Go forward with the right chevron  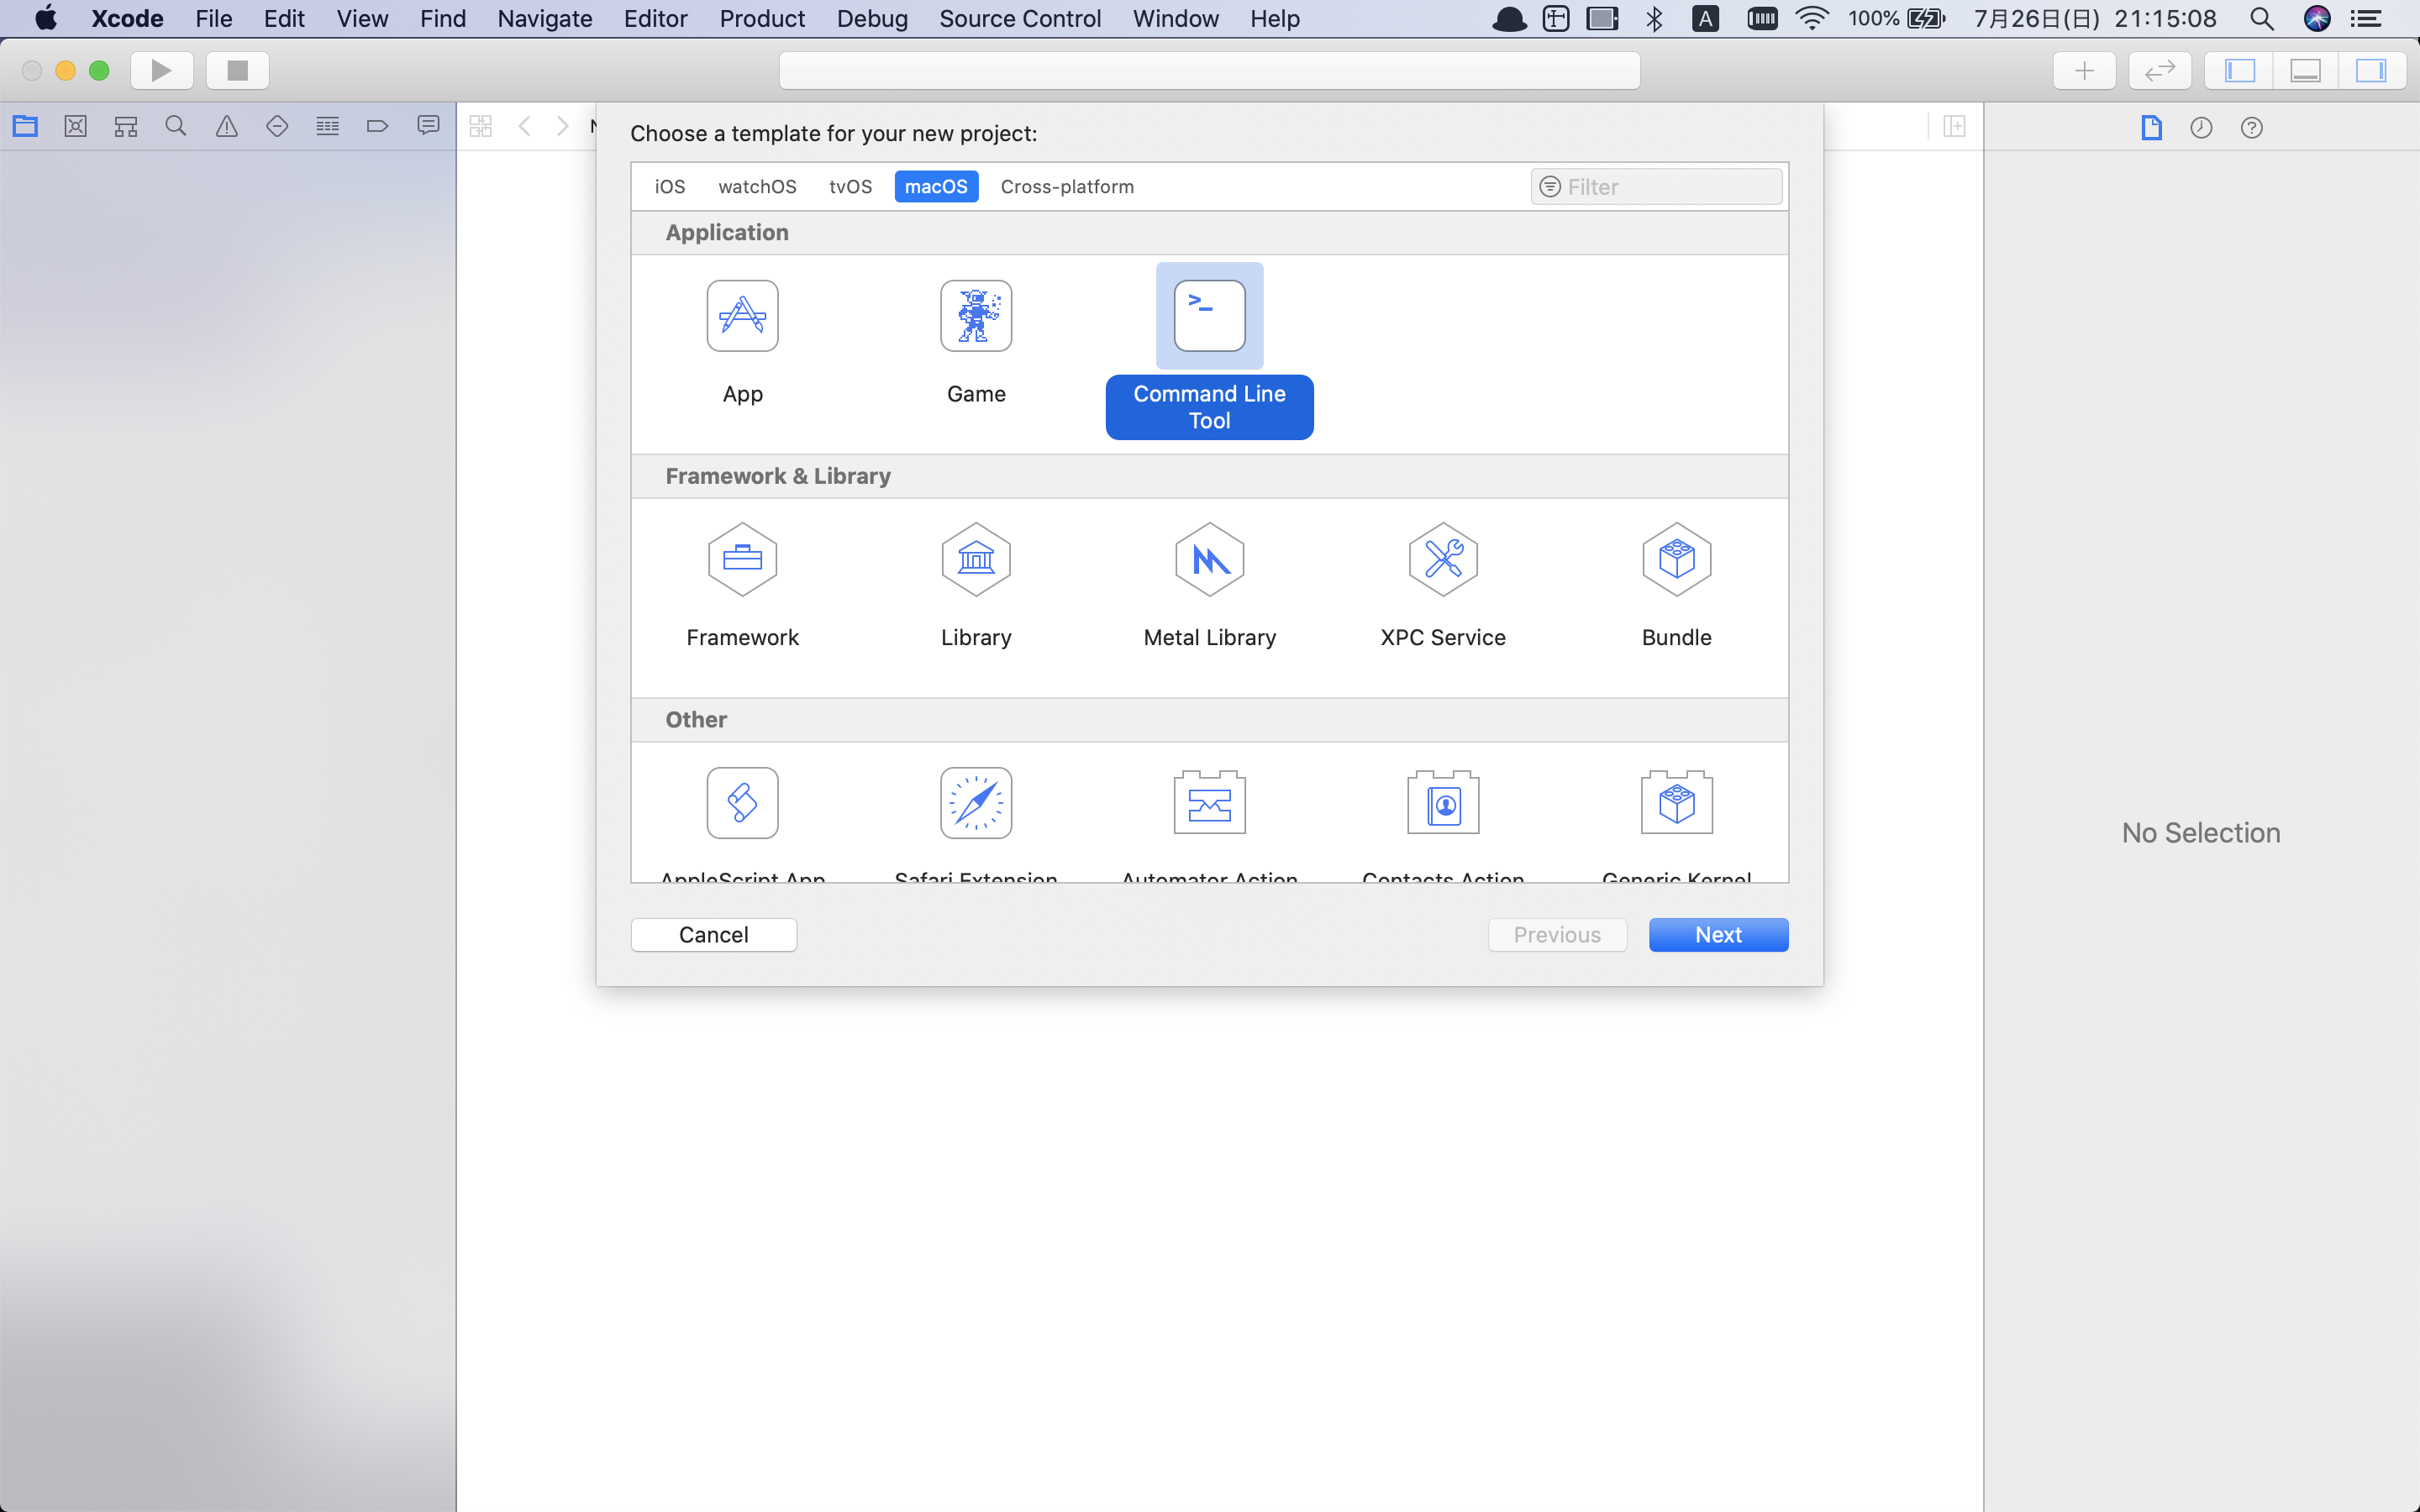[x=563, y=126]
